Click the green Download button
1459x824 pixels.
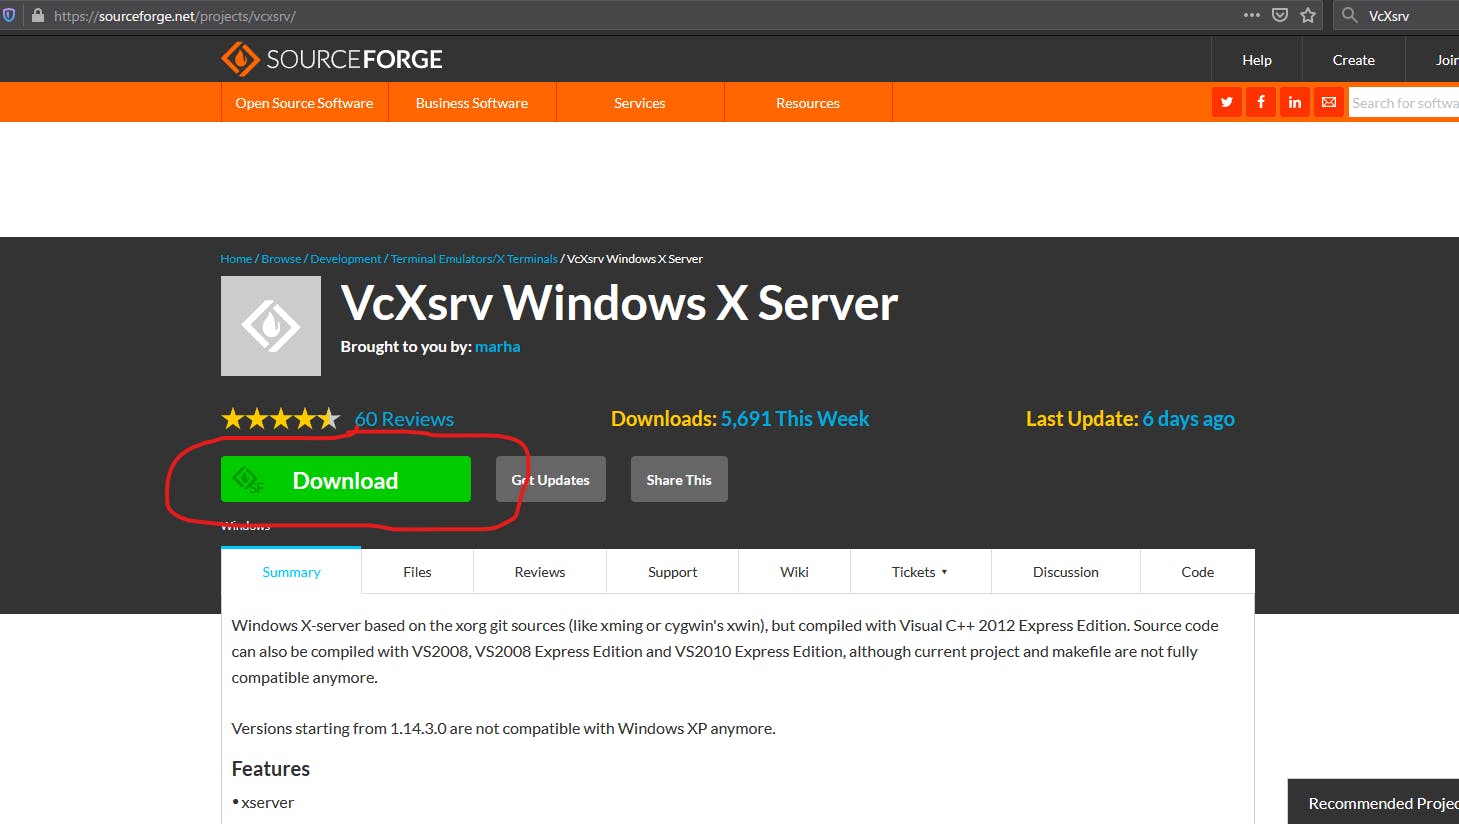point(346,479)
